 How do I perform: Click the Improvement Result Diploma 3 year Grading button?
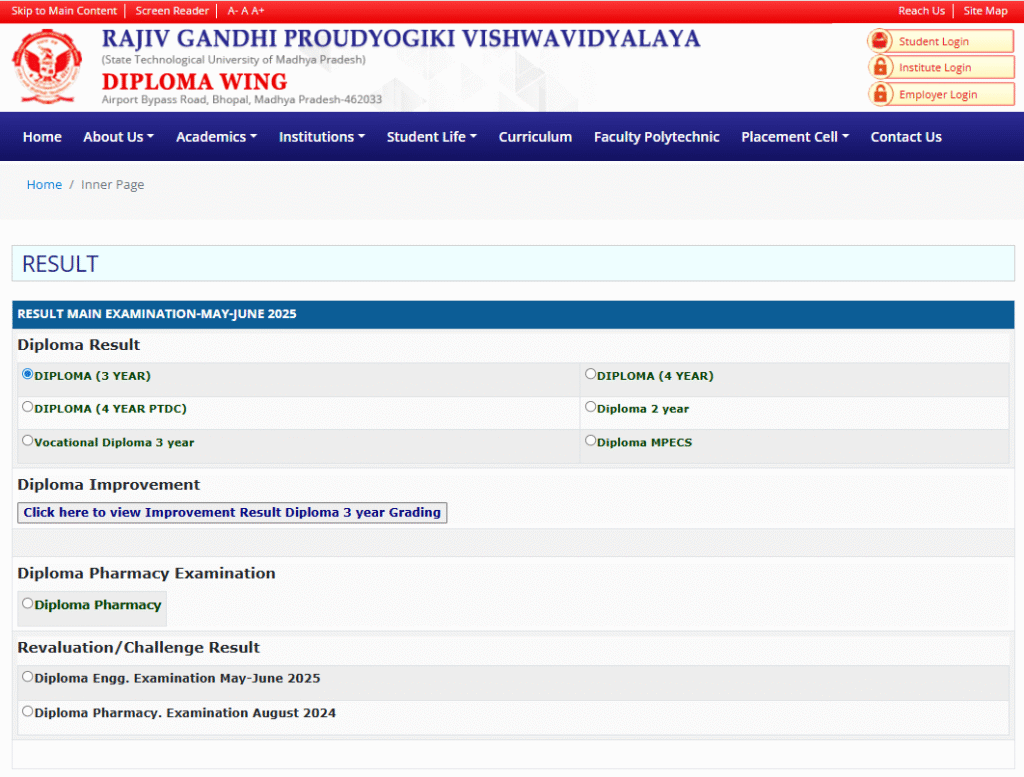[232, 513]
